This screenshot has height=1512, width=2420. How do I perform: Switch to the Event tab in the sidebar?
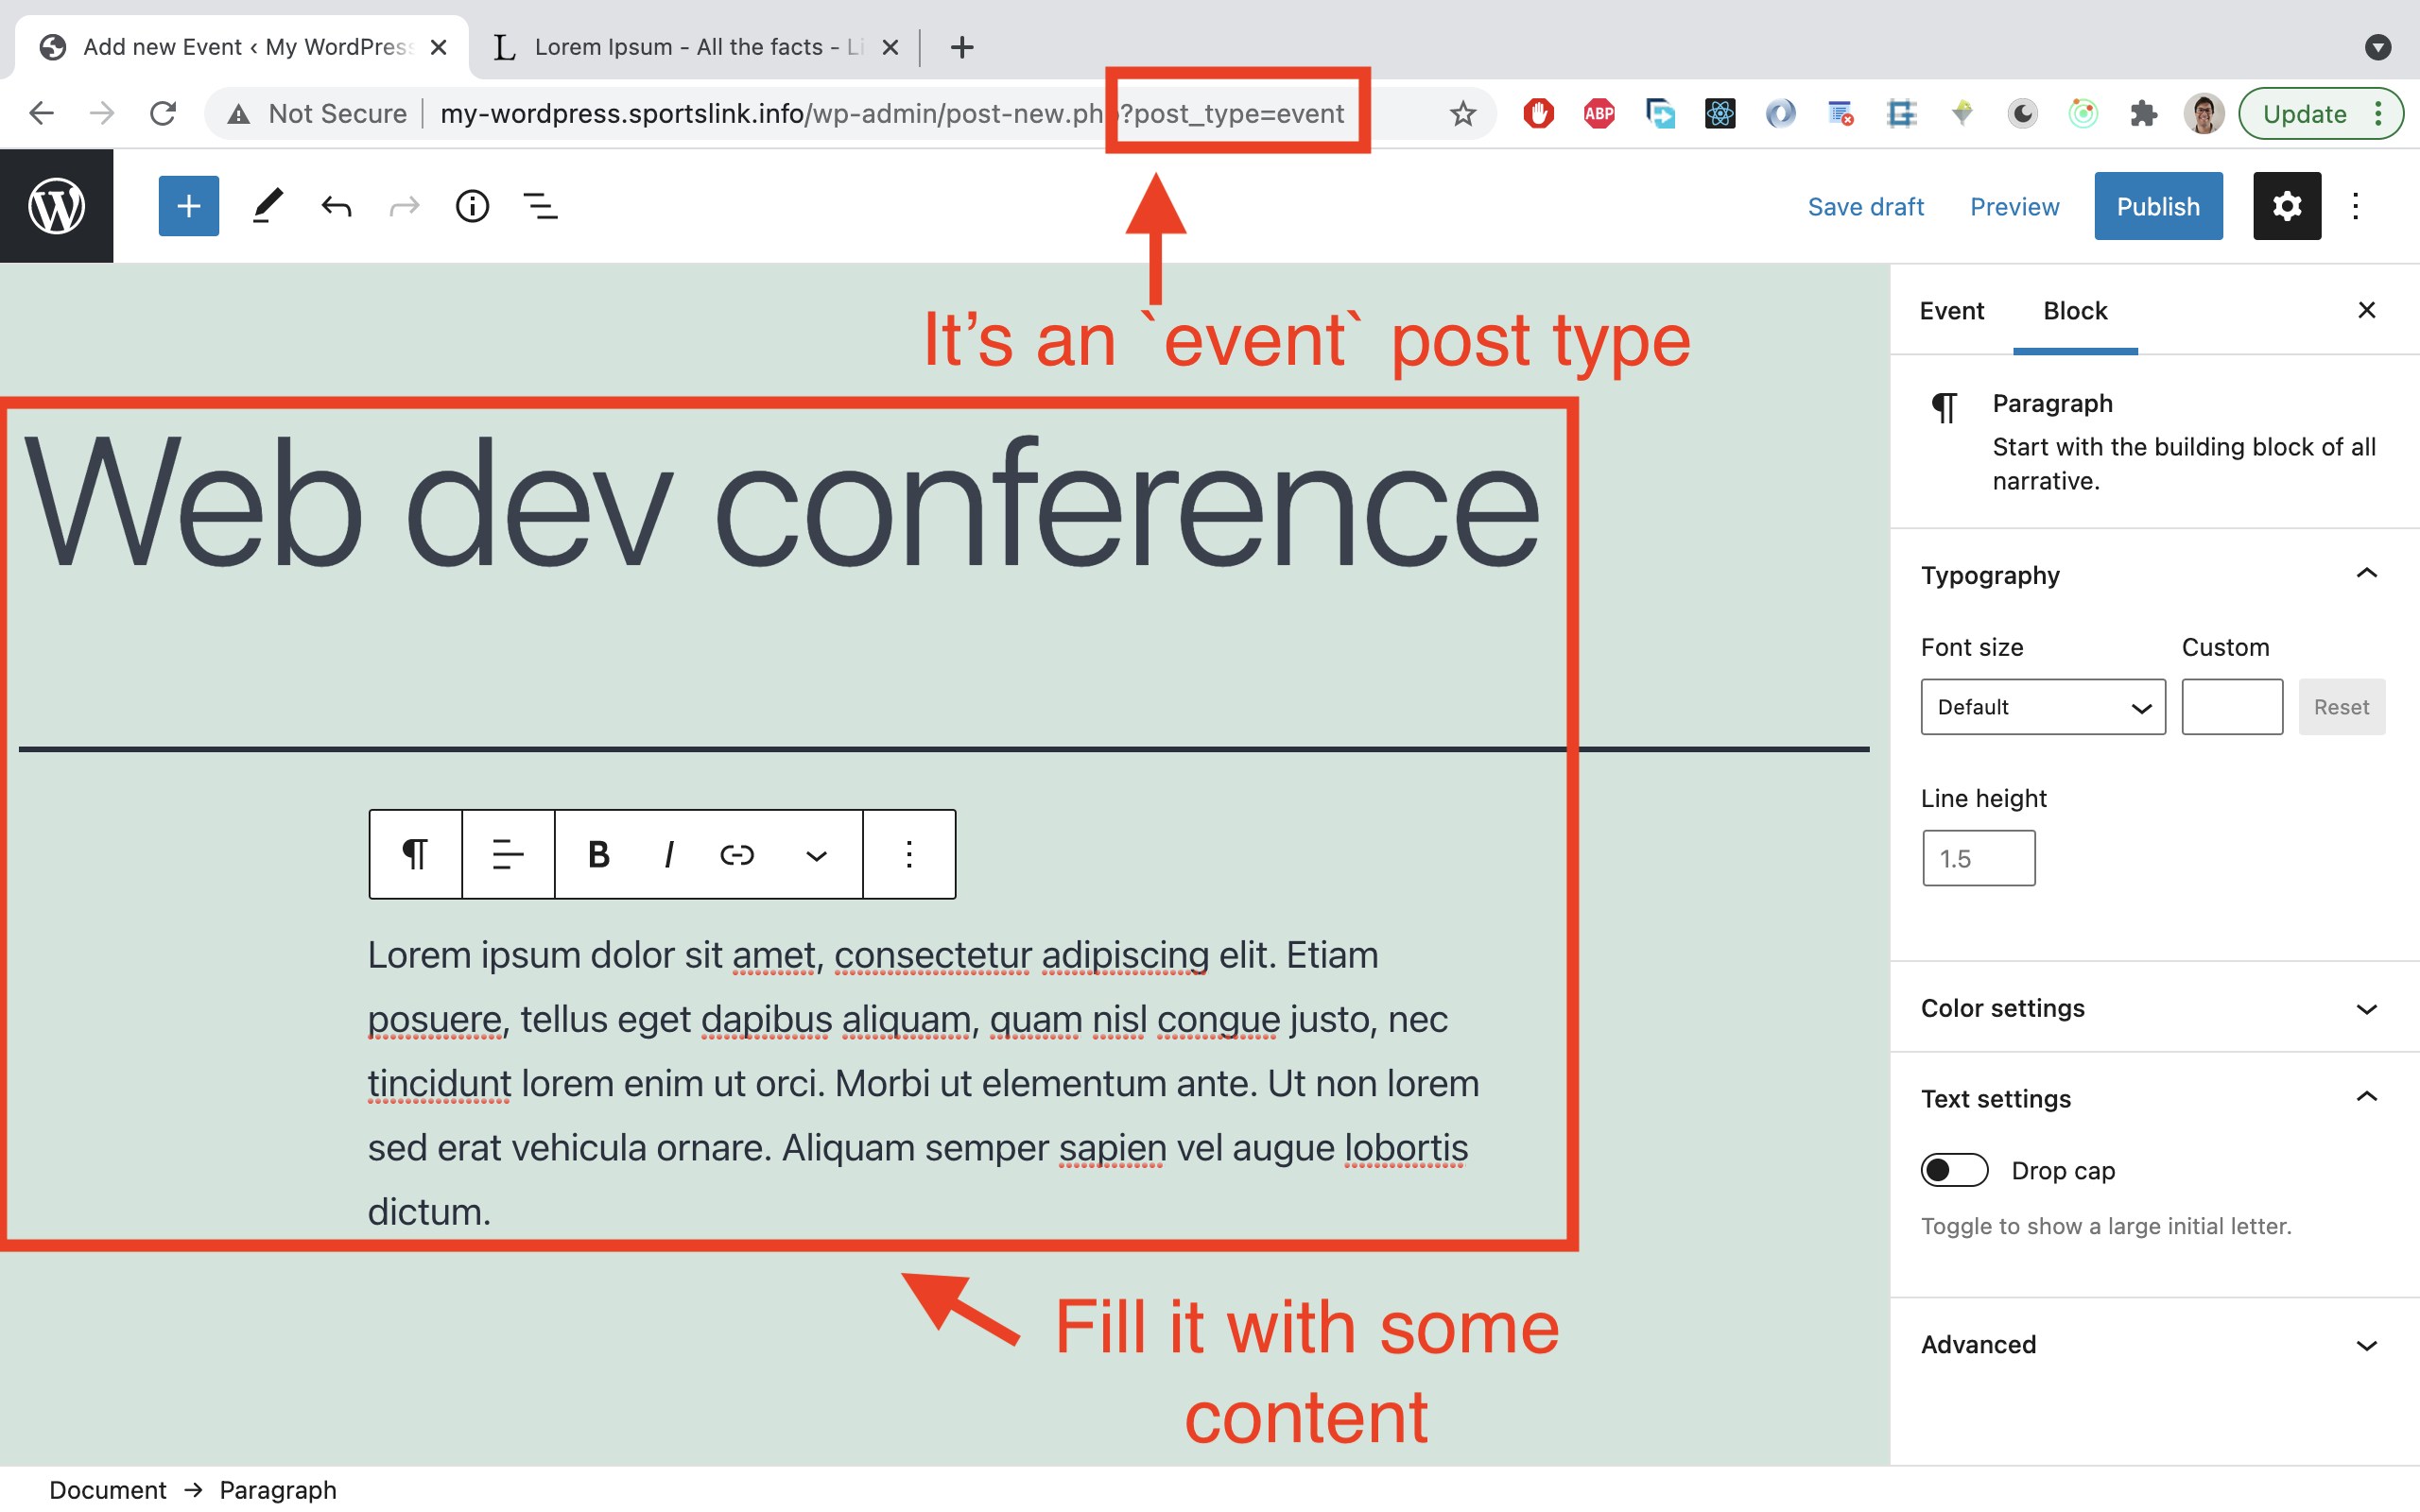coord(1950,310)
